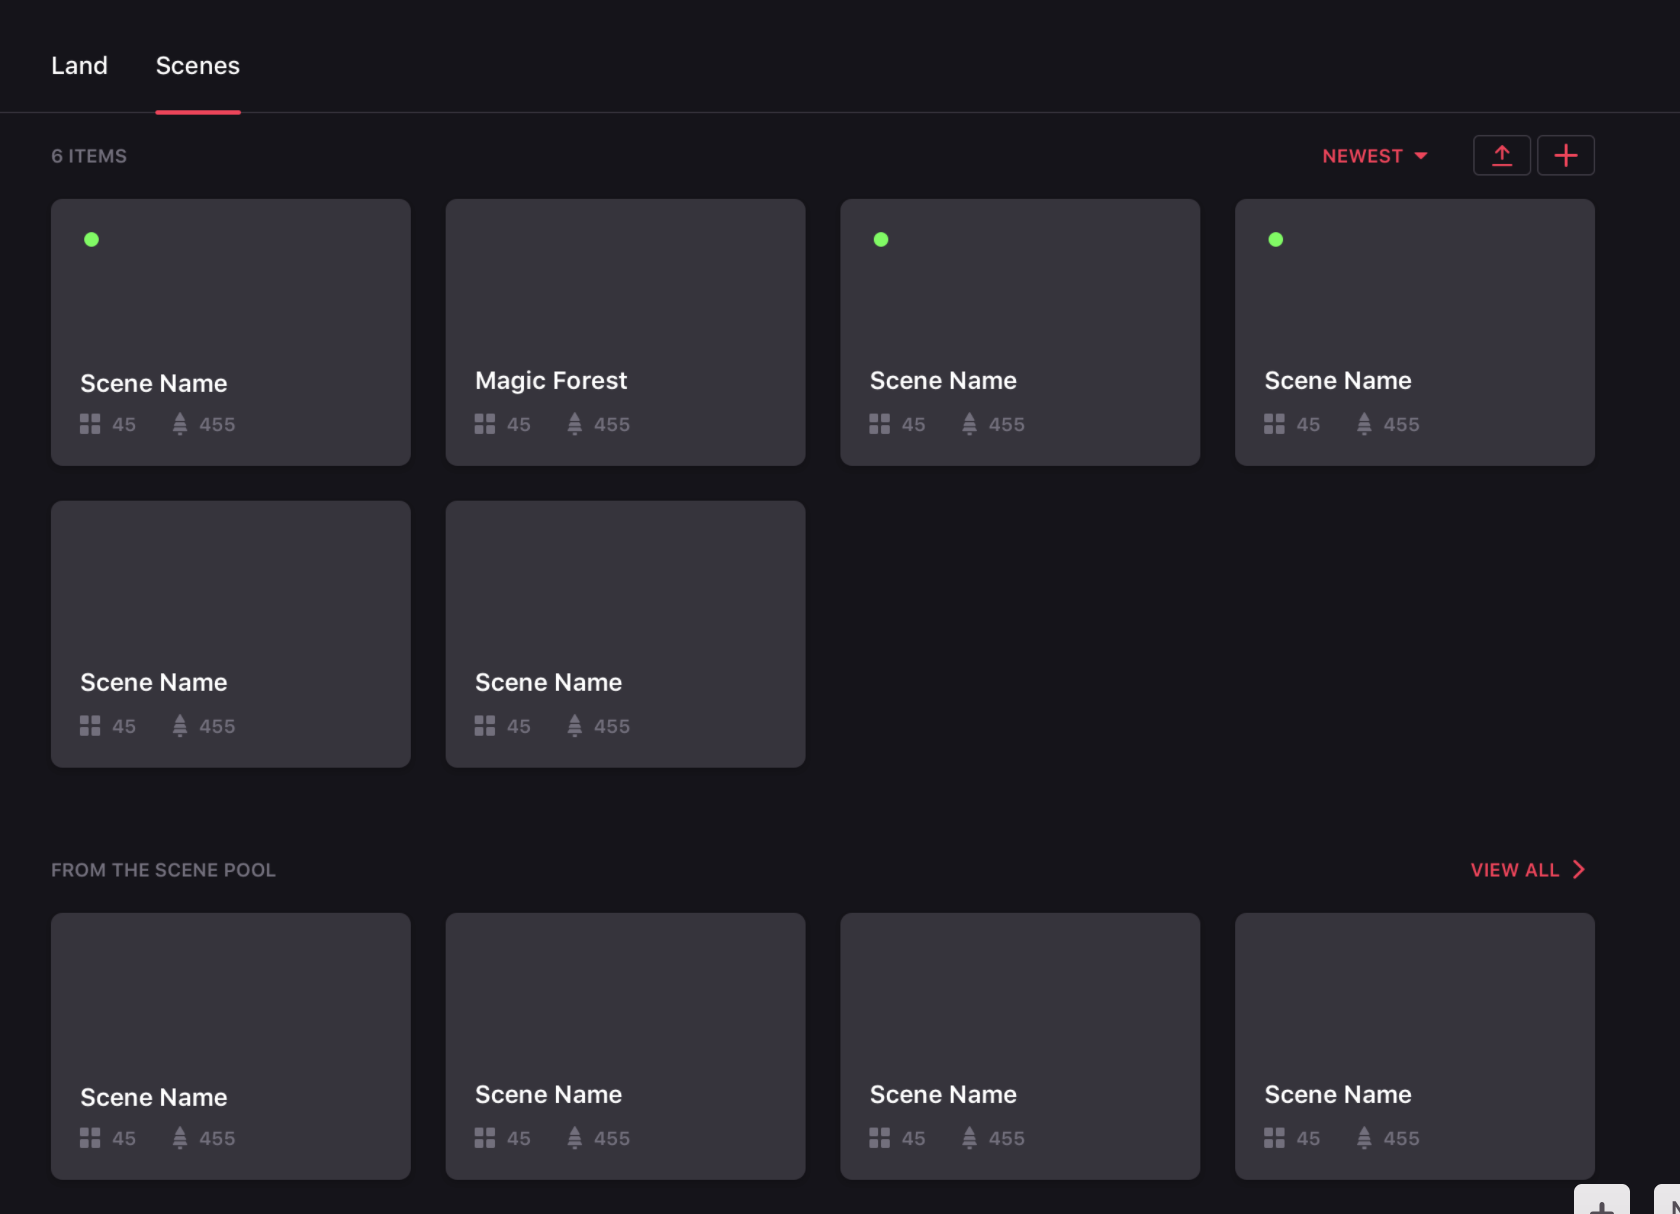Switch to the Land tab
Screen dimensions: 1680x1214
[79, 65]
